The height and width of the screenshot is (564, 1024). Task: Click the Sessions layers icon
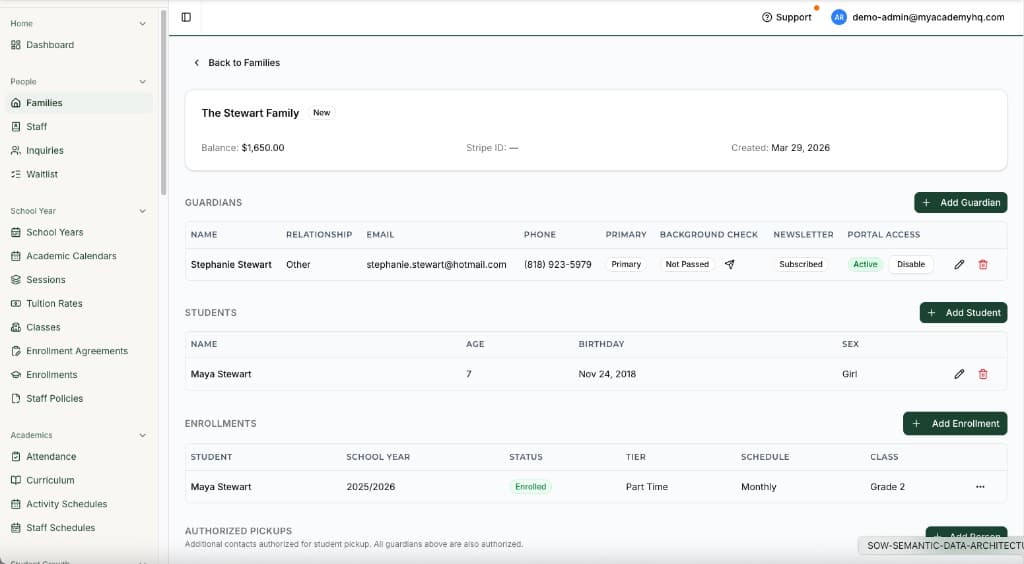pos(16,279)
